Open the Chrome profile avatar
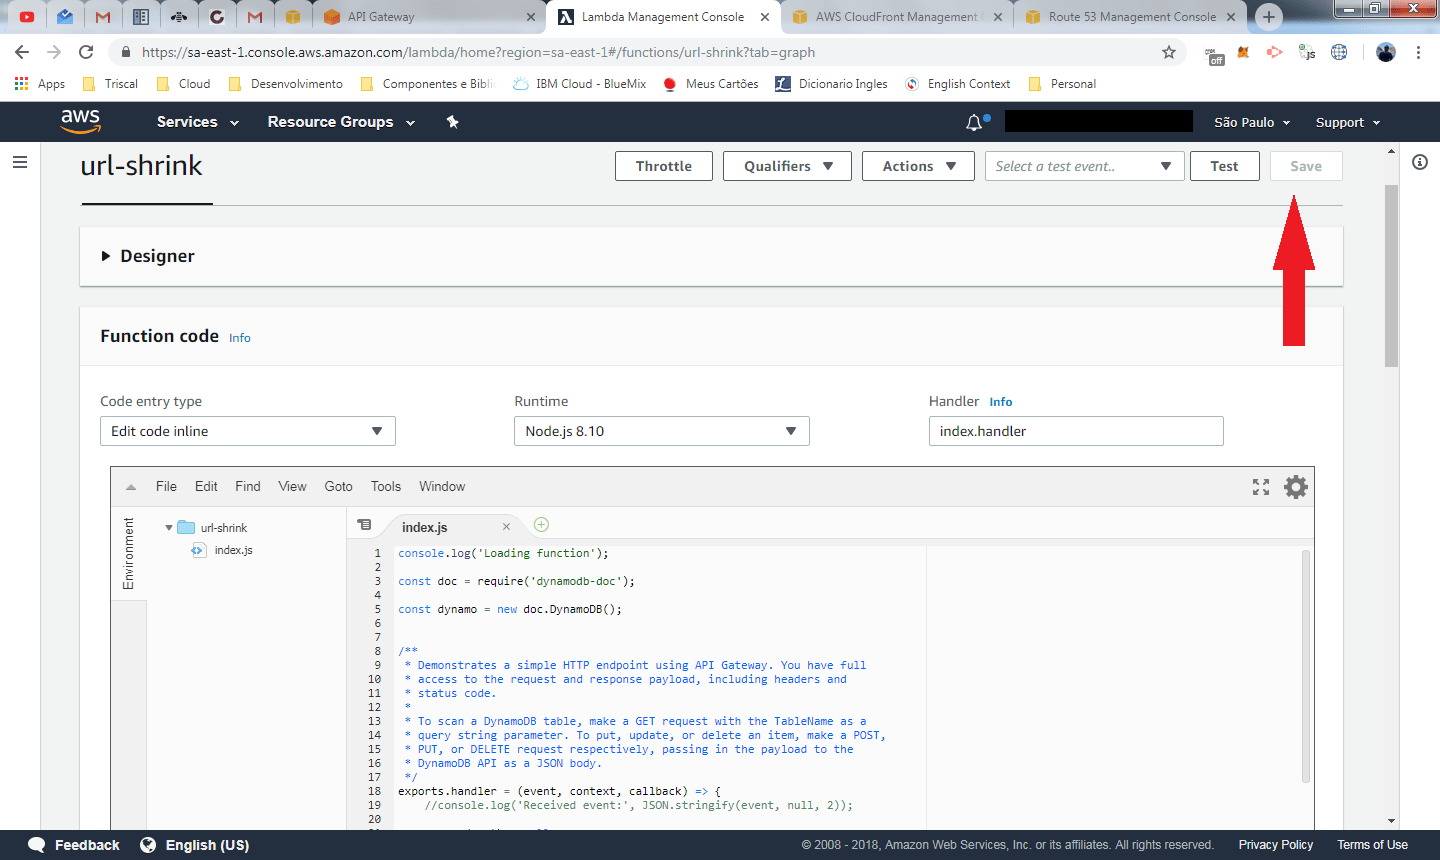The height and width of the screenshot is (860, 1440). pos(1386,52)
